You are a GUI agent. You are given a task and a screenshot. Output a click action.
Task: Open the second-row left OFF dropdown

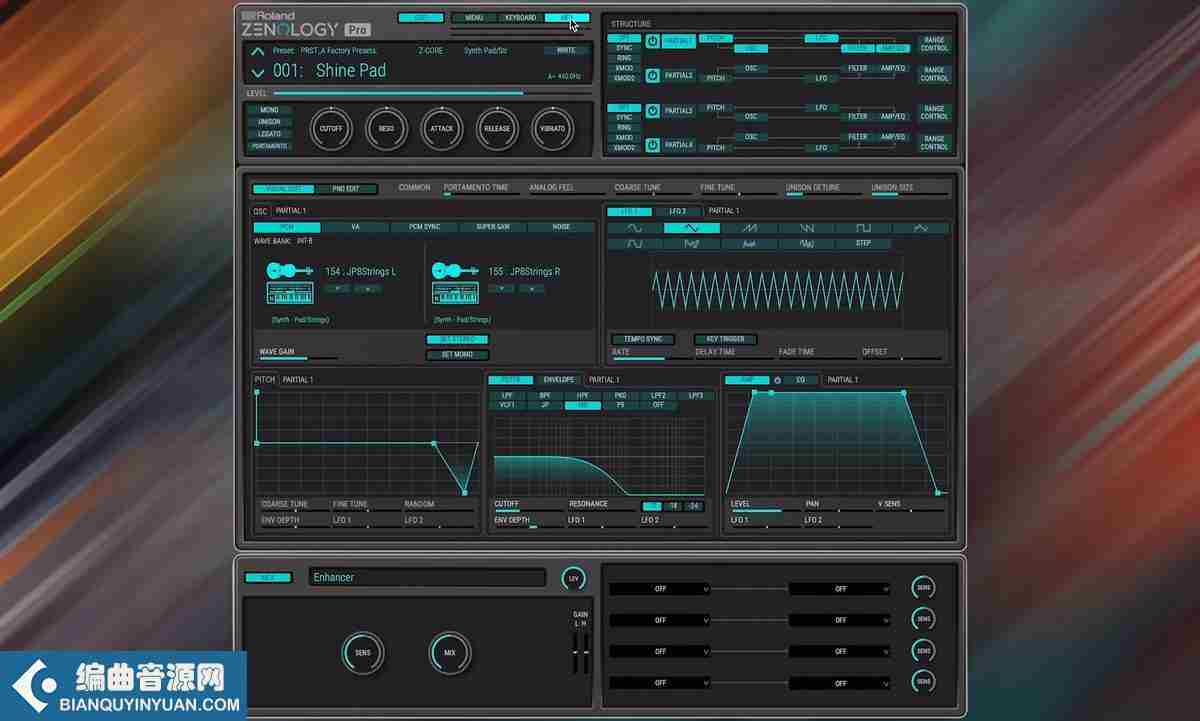(x=660, y=620)
